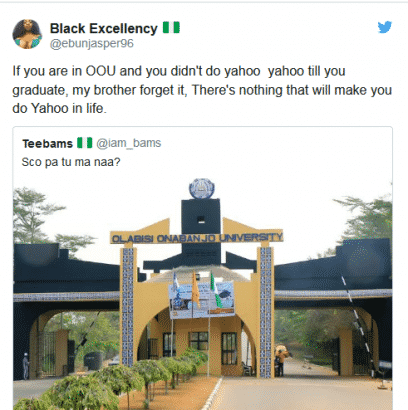408x410 pixels.
Task: Open the Teebams quoted tweet author name
Action: click(48, 144)
